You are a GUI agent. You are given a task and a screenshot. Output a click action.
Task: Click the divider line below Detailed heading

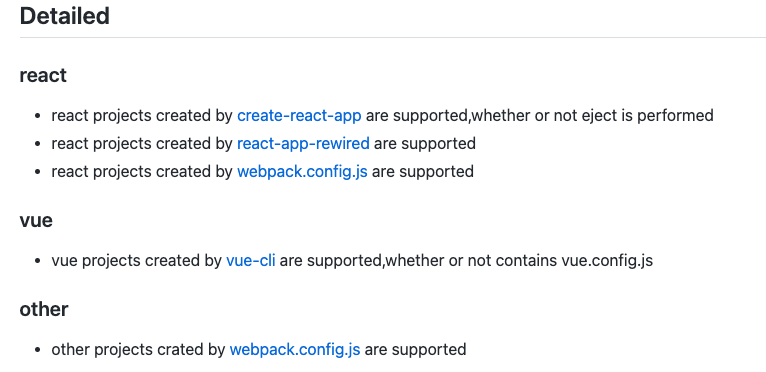pos(393,37)
